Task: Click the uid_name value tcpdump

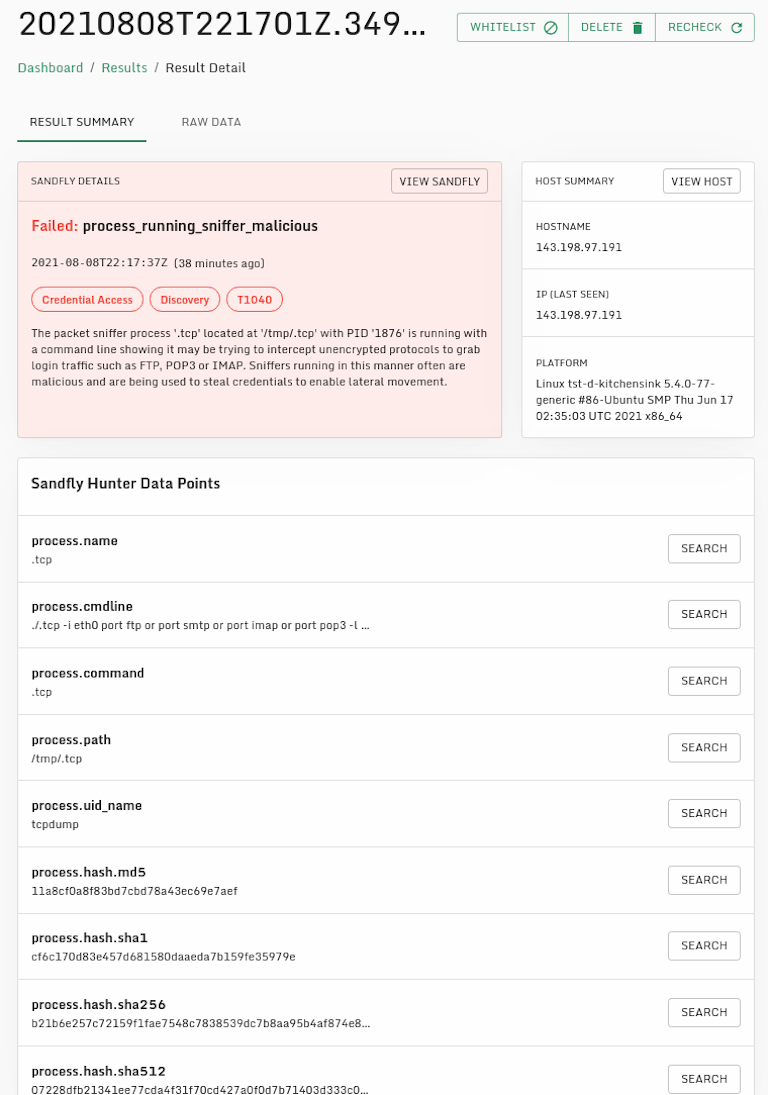Action: pos(55,825)
